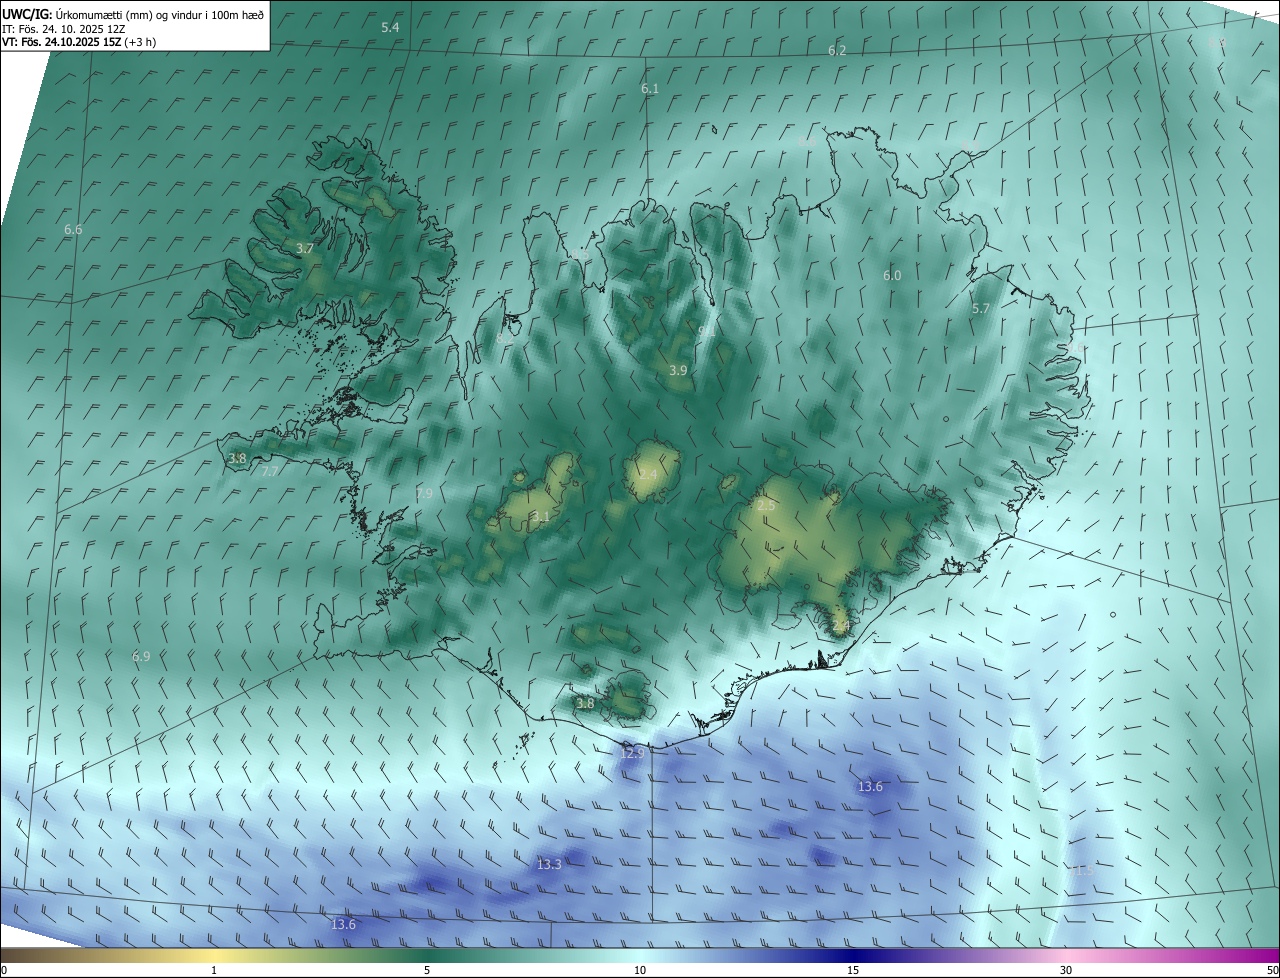Click the 6.1 value label

pyautogui.click(x=650, y=89)
